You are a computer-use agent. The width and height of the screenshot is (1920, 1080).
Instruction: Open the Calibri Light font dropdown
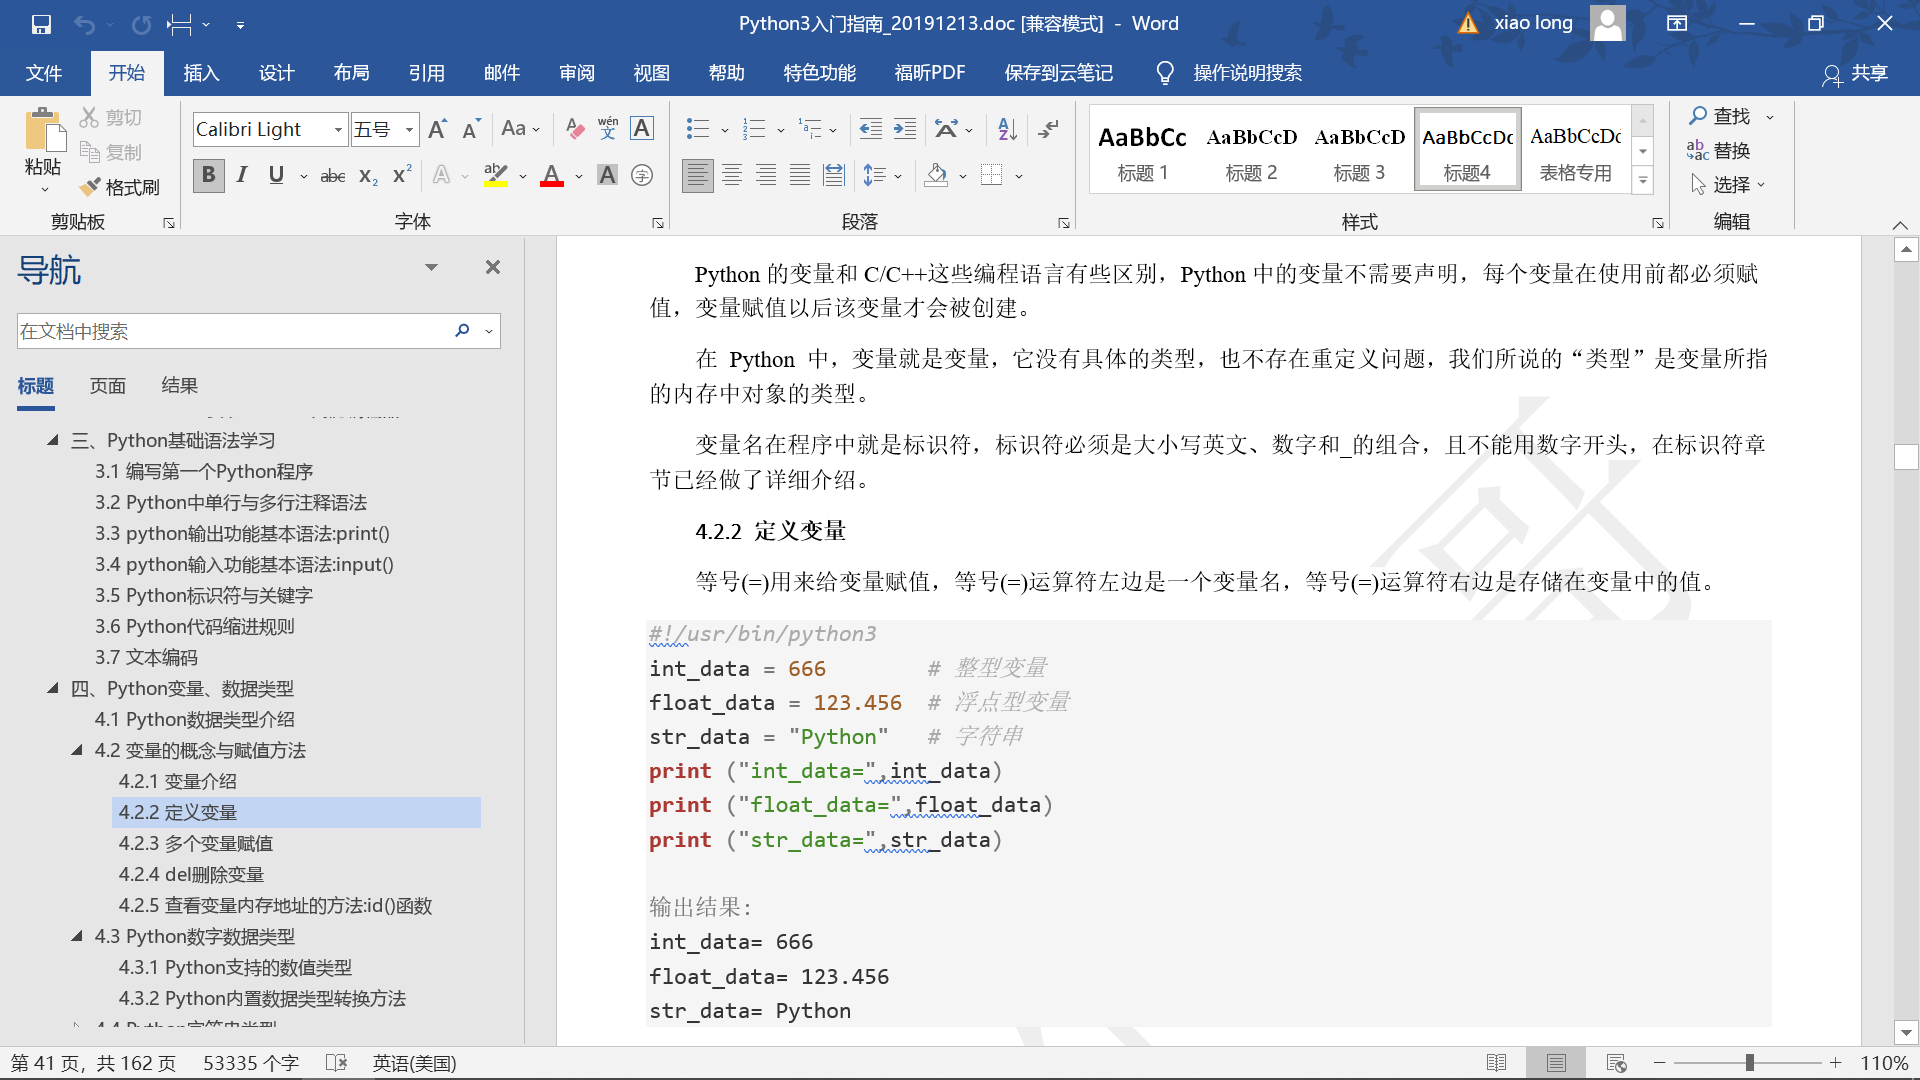click(x=338, y=129)
